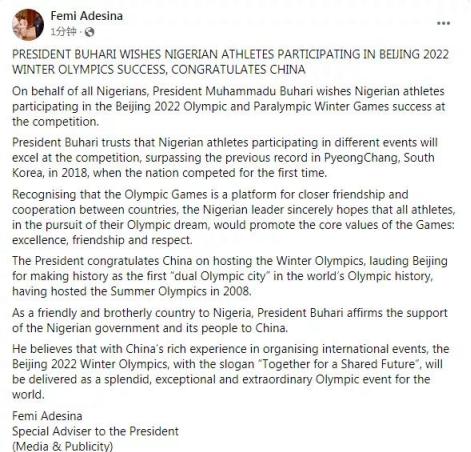Click the paragraph starting 'As a friendly and brotherly'
Screen dimensions: 471x452
[x=230, y=320]
